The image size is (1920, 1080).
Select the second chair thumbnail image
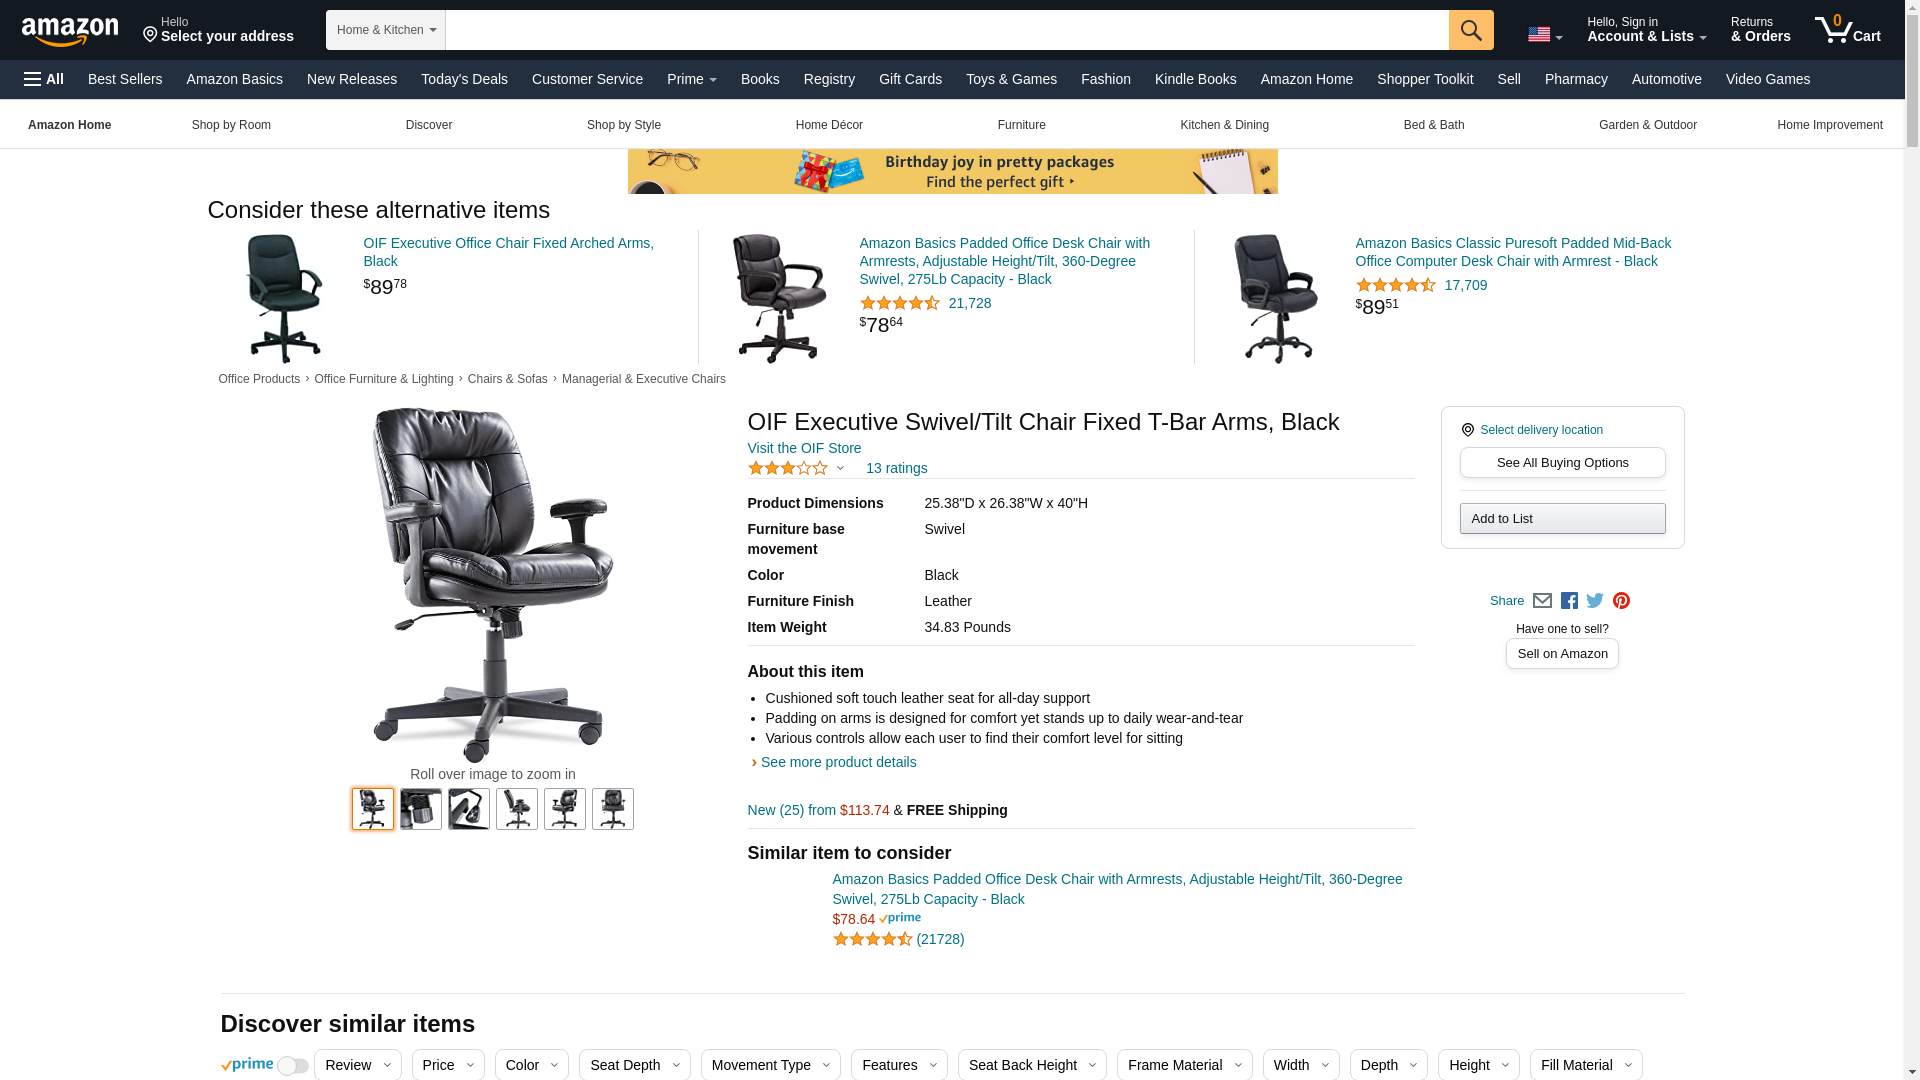pyautogui.click(x=421, y=809)
